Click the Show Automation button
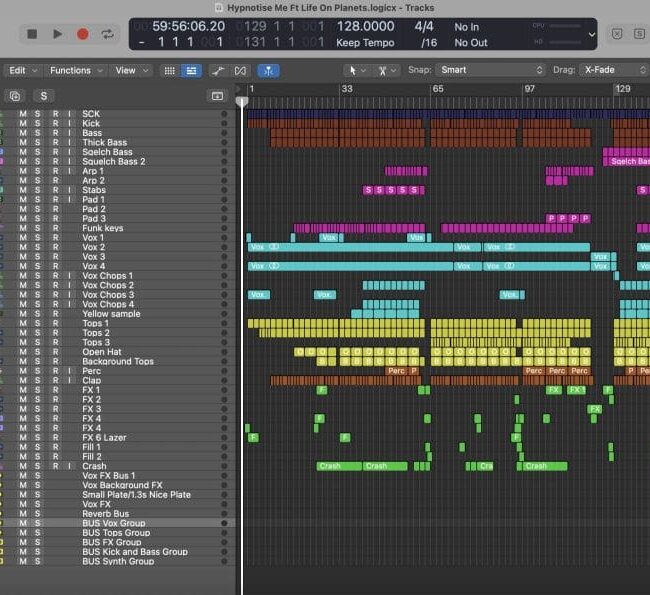 (x=217, y=71)
